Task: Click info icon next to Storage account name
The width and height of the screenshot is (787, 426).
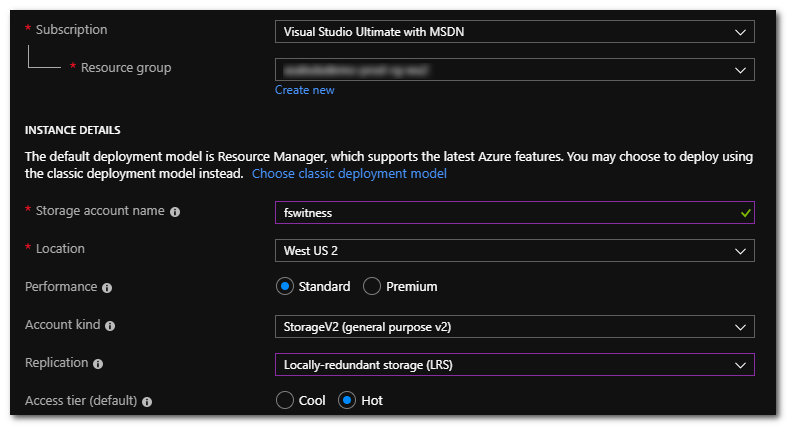Action: coord(175,212)
